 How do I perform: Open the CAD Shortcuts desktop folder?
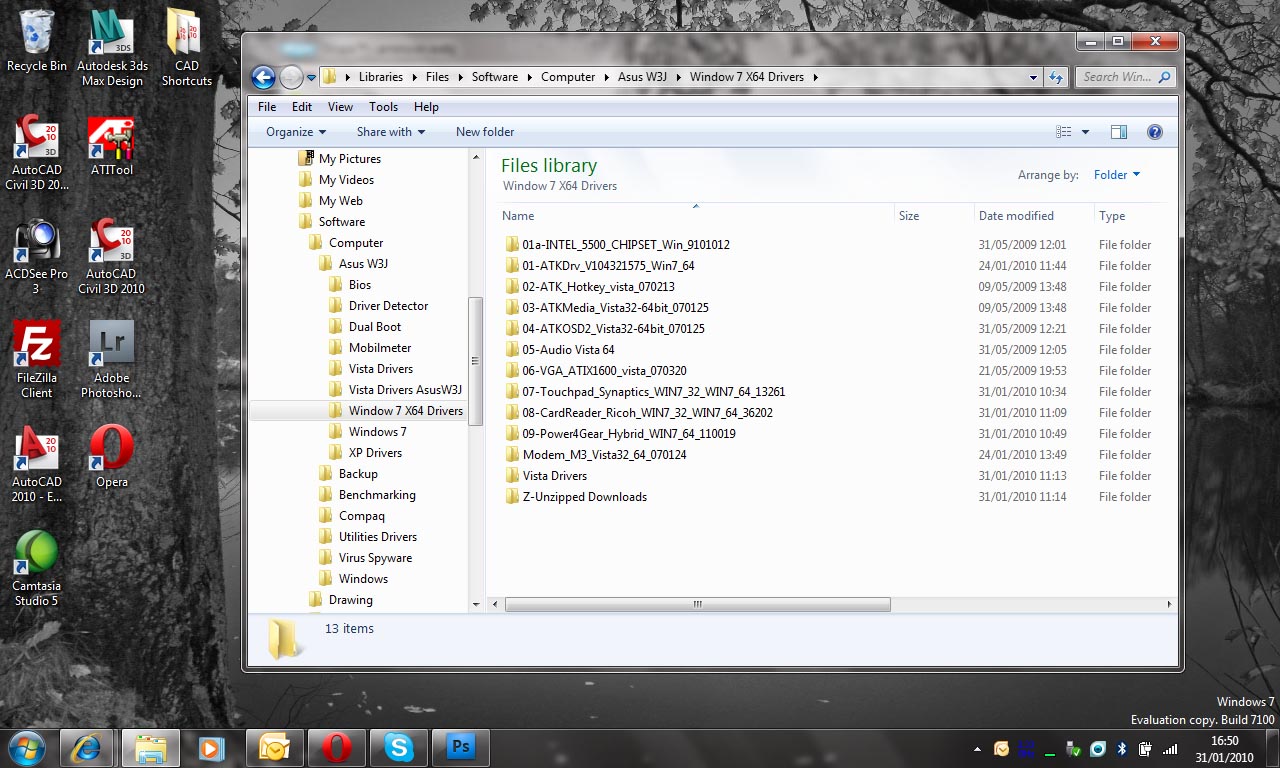coord(186,47)
